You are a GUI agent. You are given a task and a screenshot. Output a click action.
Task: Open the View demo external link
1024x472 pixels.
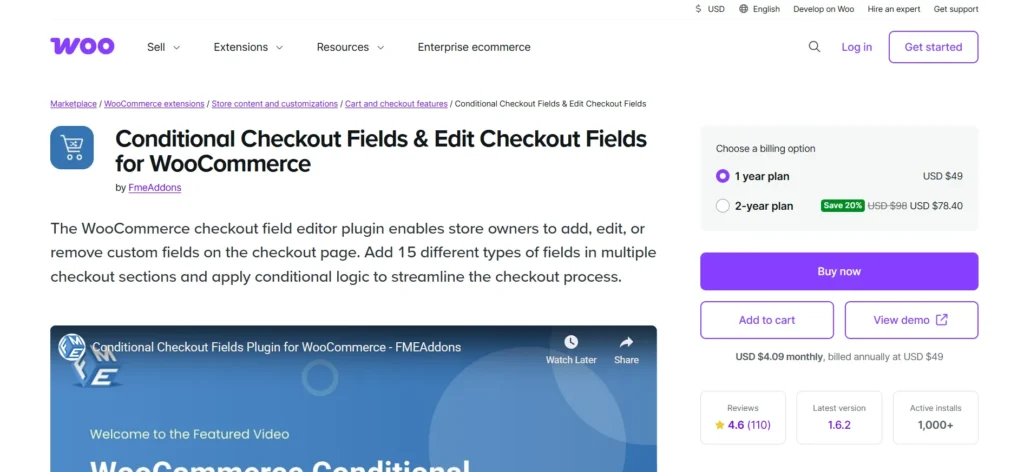click(x=911, y=320)
